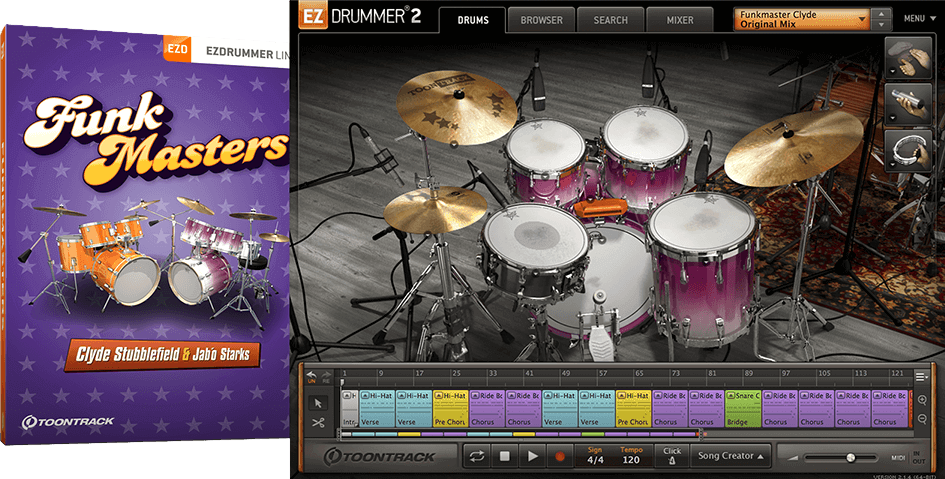The width and height of the screenshot is (945, 479).
Task: Toggle the Click metronome
Action: [672, 456]
